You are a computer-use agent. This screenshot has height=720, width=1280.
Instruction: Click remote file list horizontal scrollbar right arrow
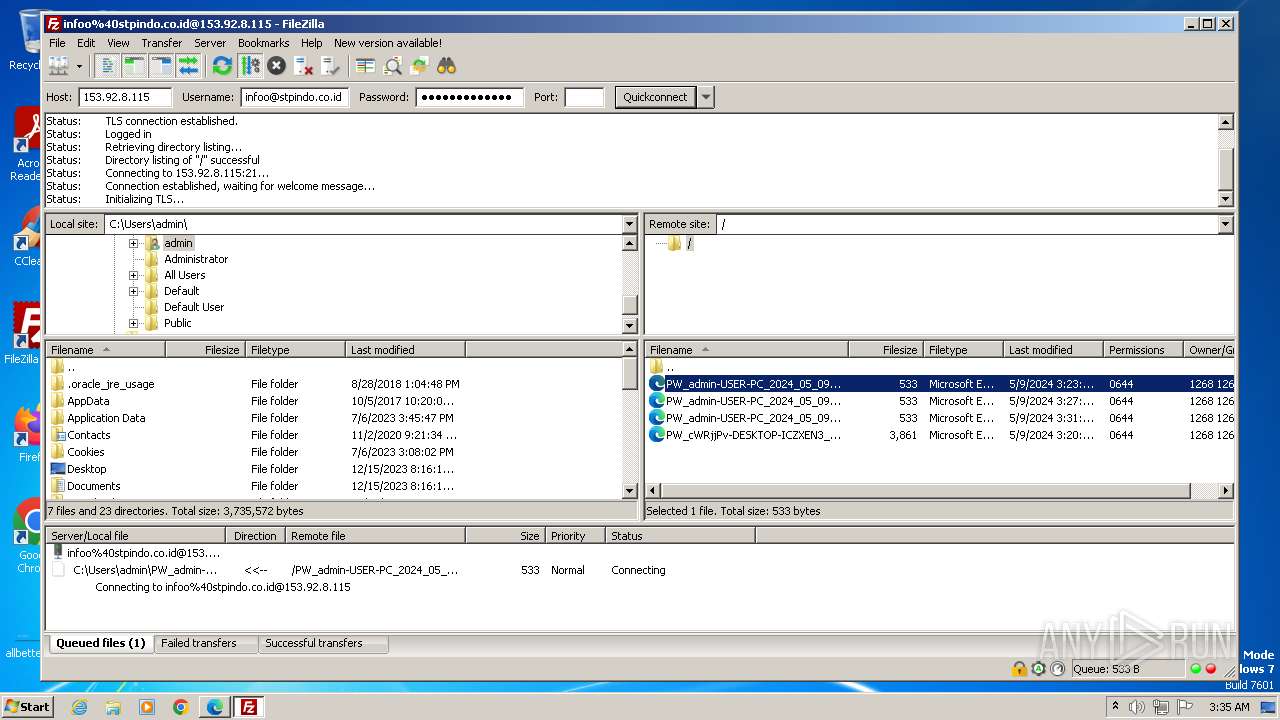coord(1226,491)
